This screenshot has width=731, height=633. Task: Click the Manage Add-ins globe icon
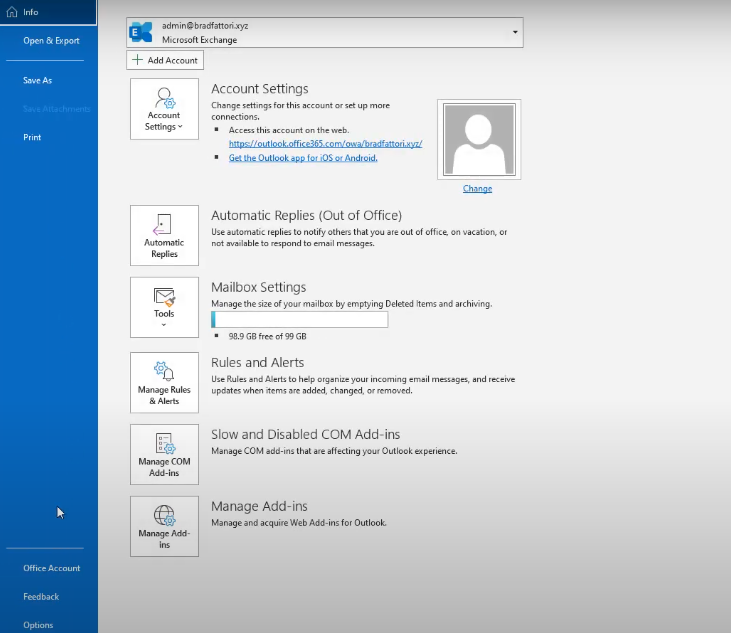pos(165,516)
